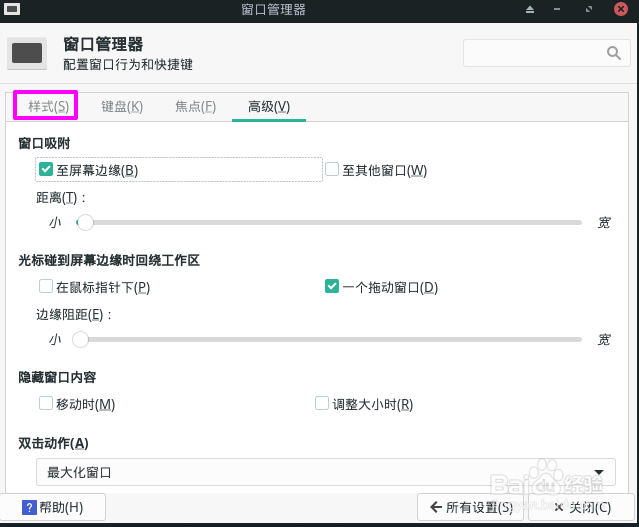Image resolution: width=639 pixels, height=527 pixels.
Task: Click the 边缘阻距(E) slider handle
Action: tap(80, 340)
